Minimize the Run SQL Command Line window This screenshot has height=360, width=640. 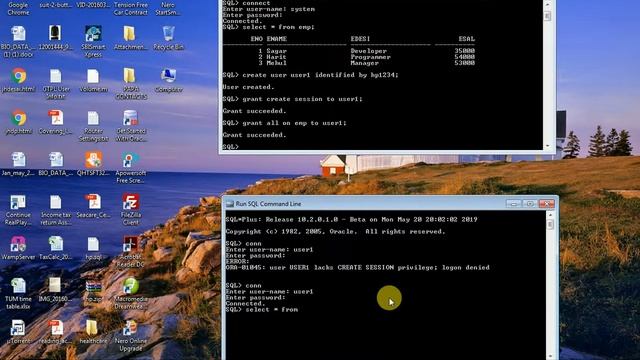click(x=513, y=203)
